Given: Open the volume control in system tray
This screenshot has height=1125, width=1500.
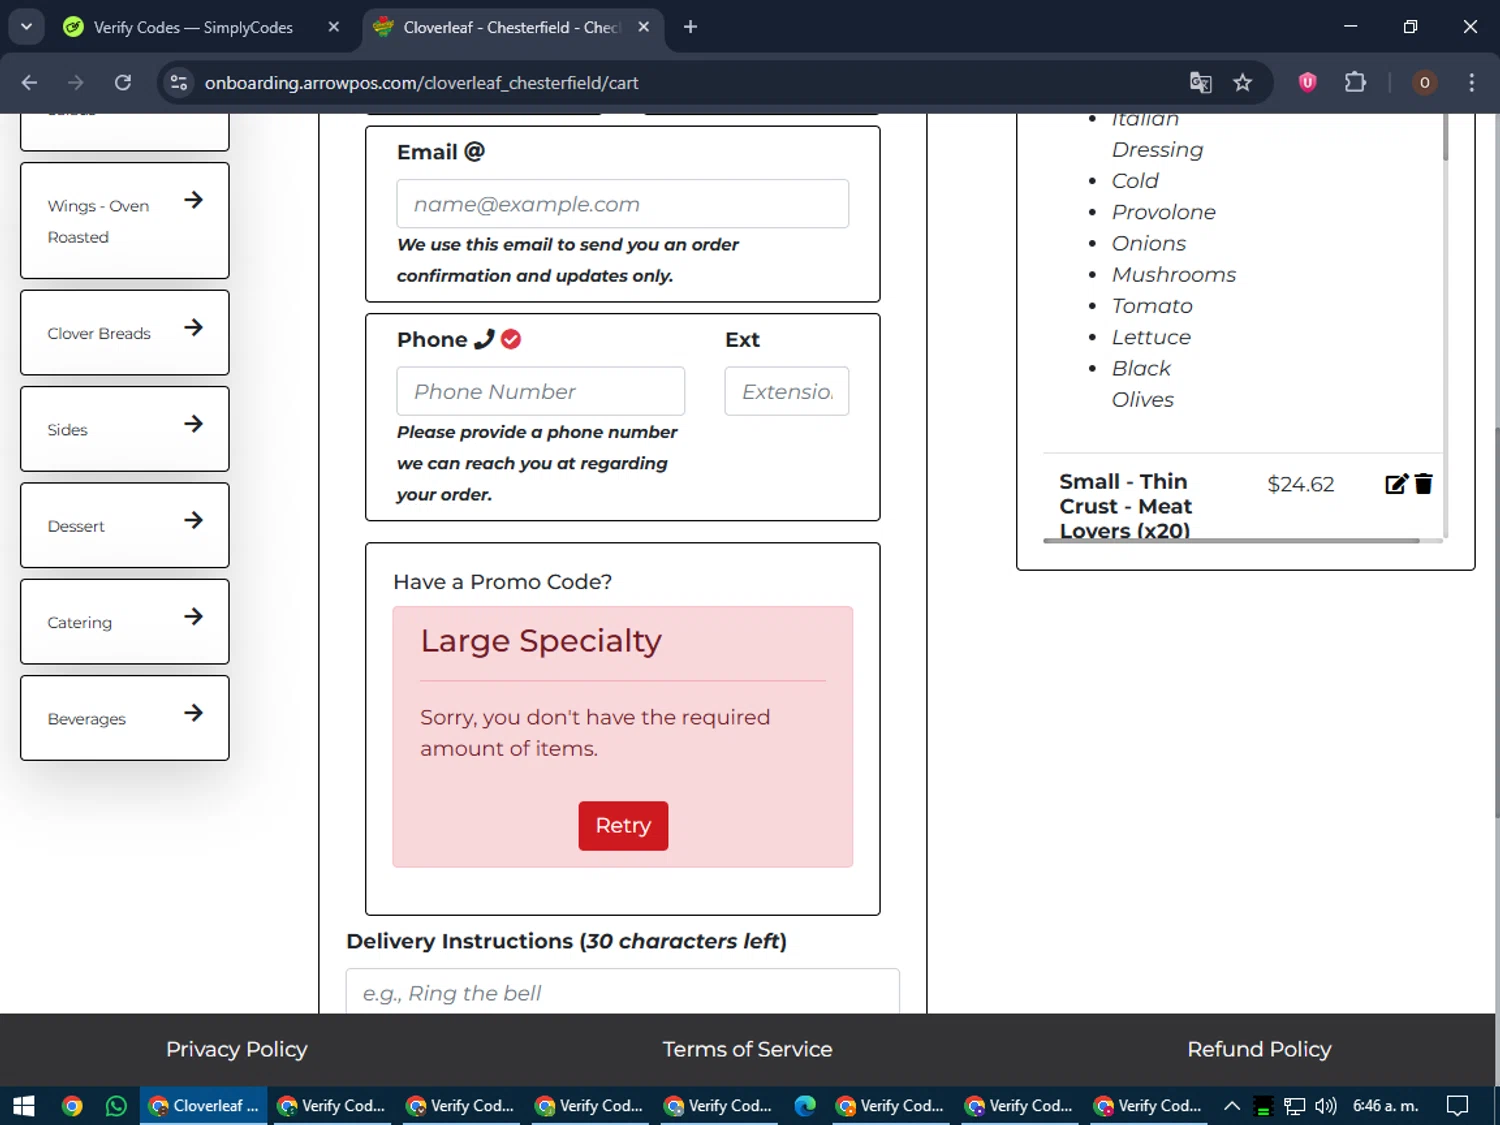Looking at the screenshot, I should tap(1326, 1106).
